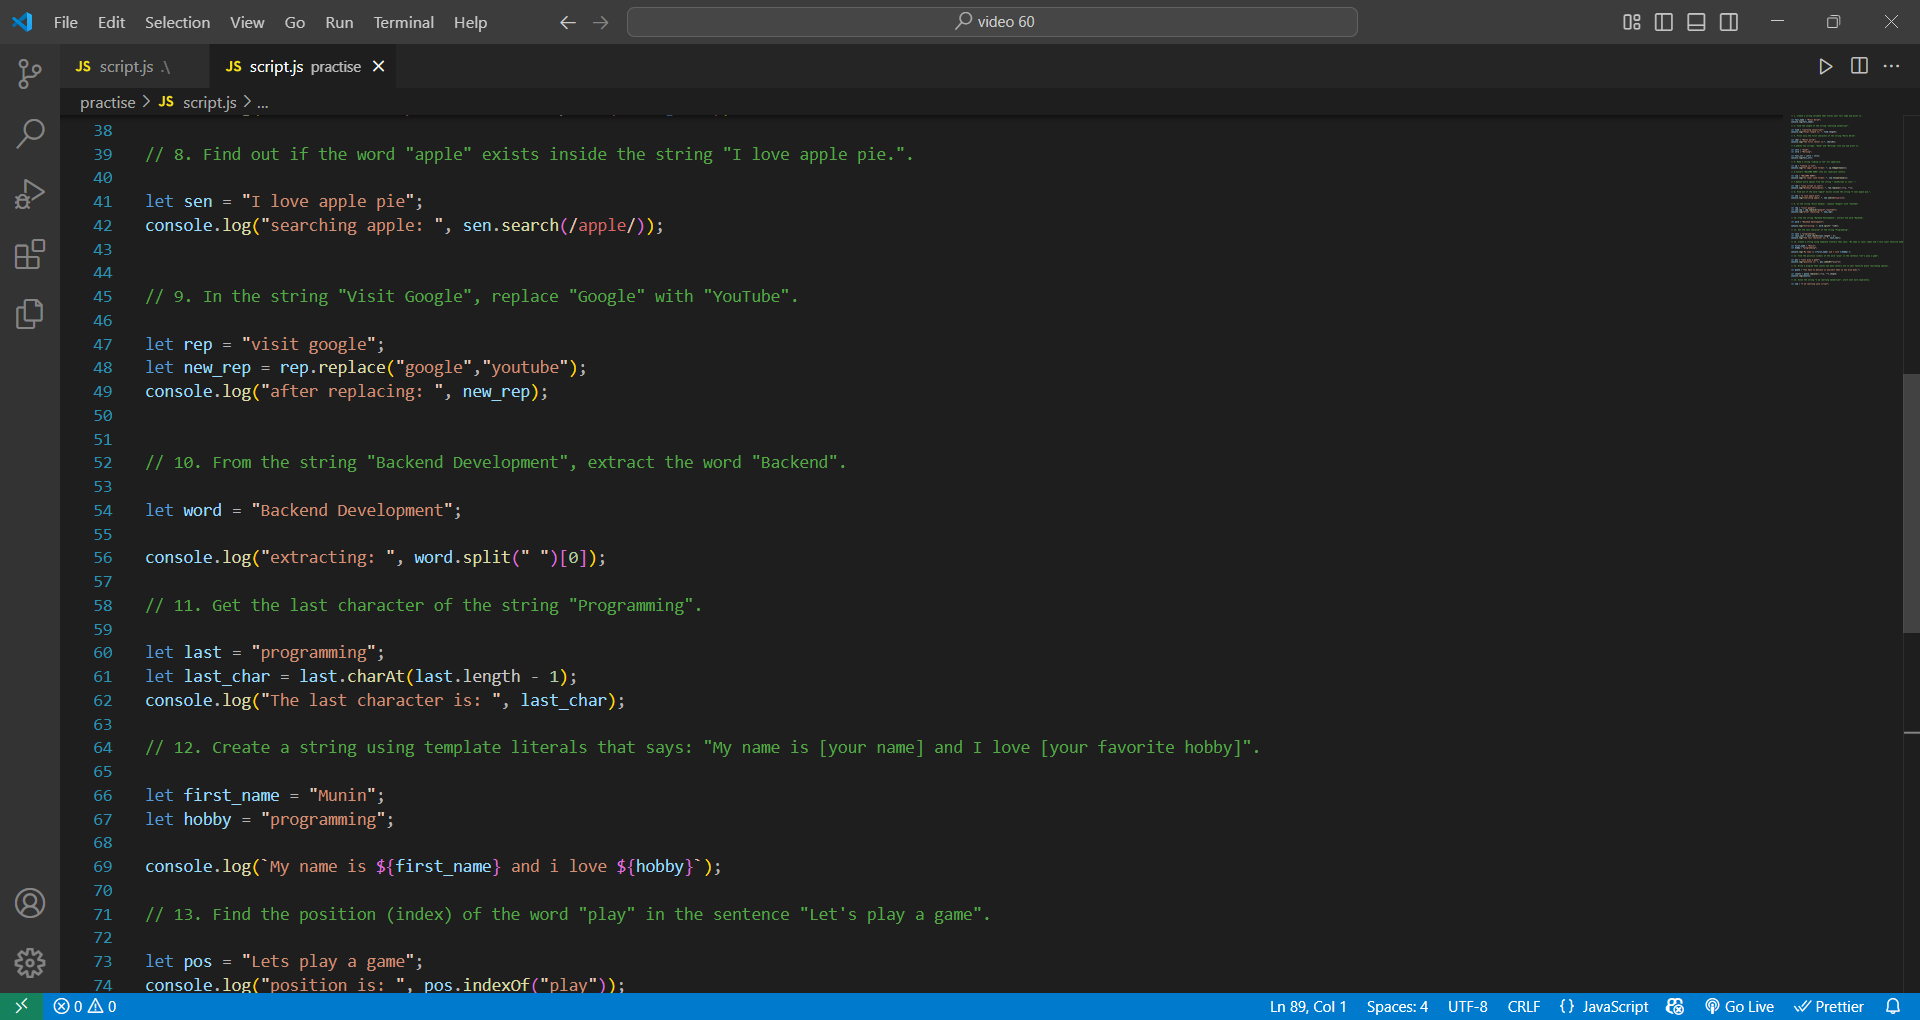This screenshot has height=1020, width=1920.
Task: Click the 'let last_char' charAt line
Action: [x=361, y=676]
